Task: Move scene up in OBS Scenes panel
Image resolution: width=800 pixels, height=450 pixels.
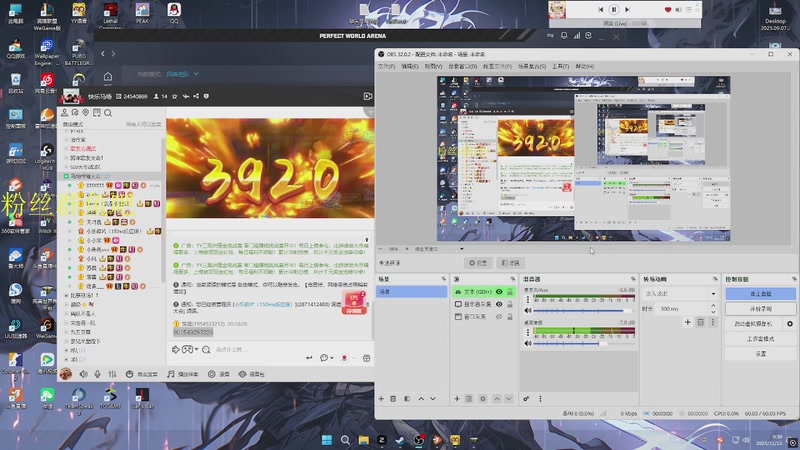Action: 421,398
